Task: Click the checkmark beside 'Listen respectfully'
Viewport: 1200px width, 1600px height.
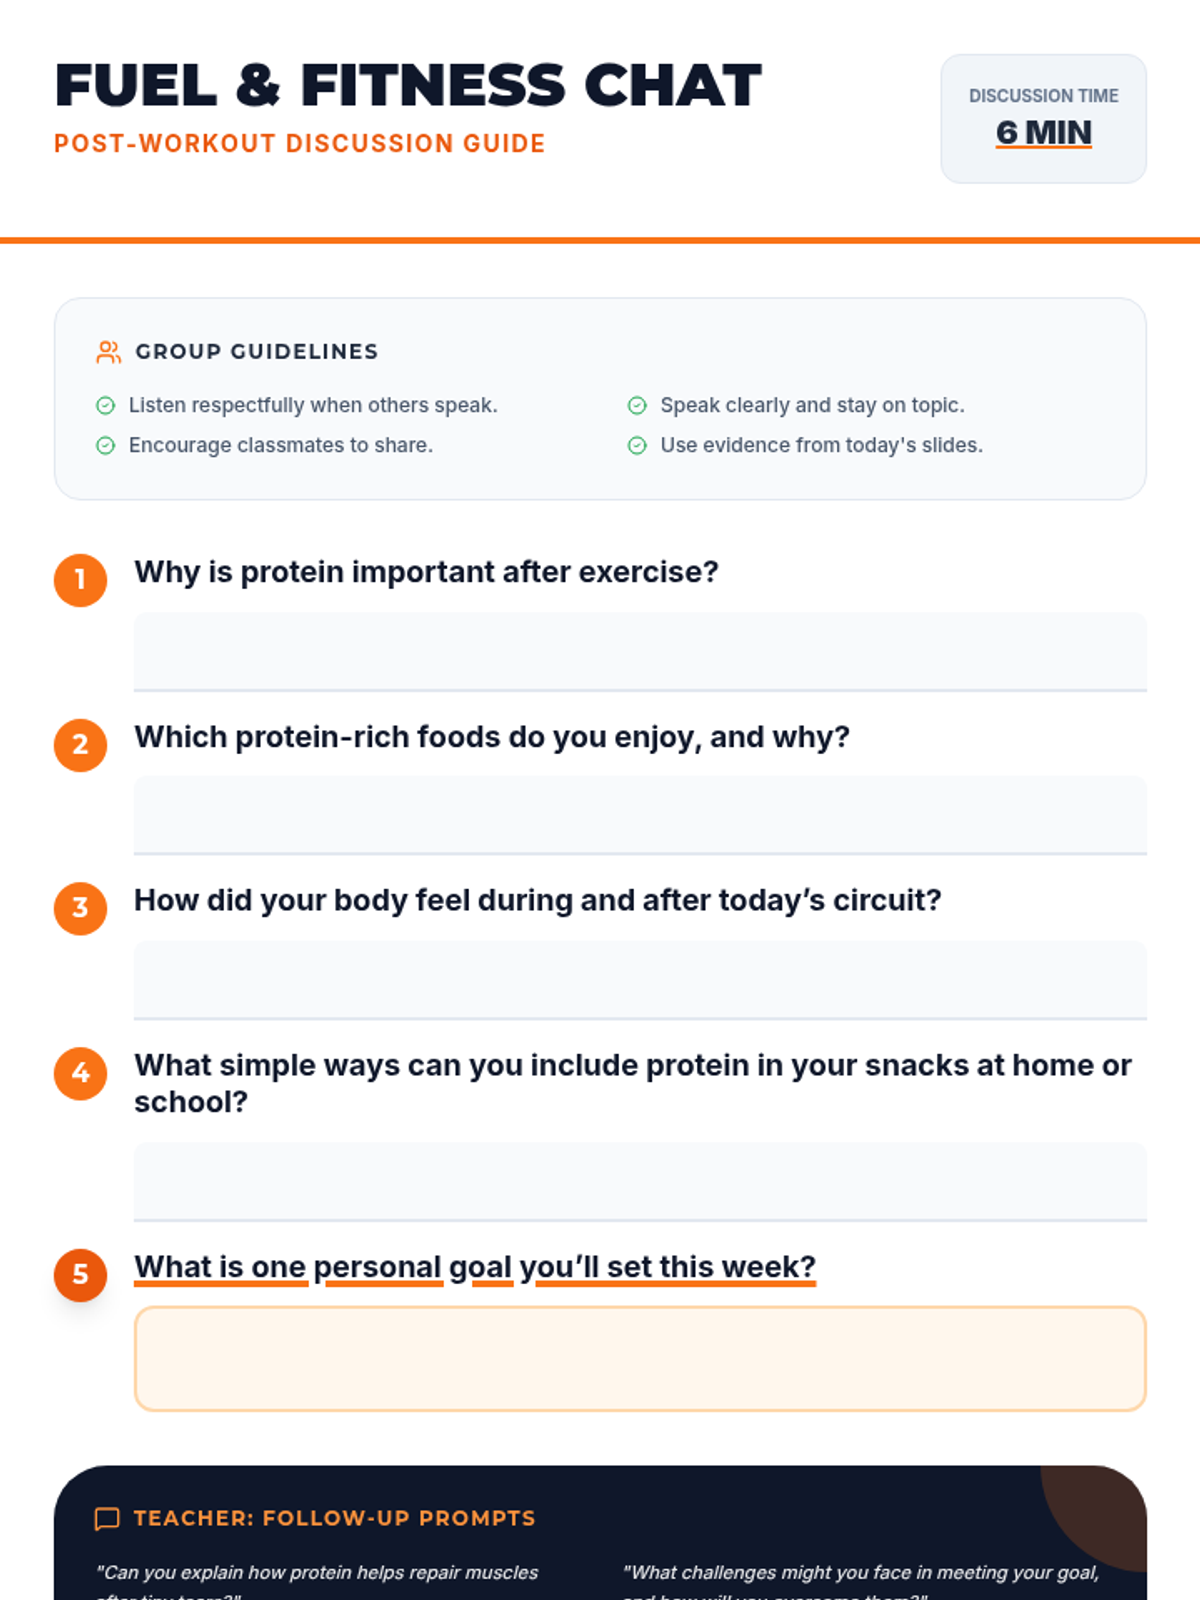Action: tap(105, 405)
